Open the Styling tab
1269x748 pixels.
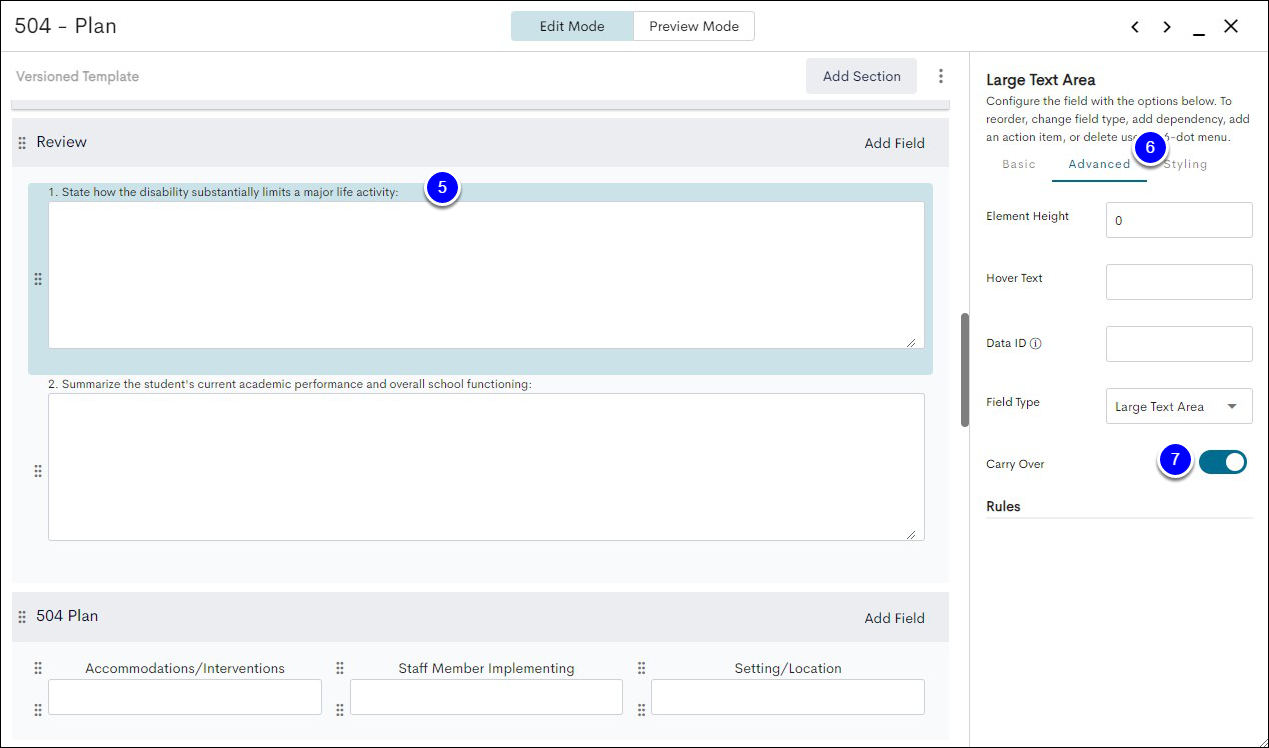(x=1185, y=164)
